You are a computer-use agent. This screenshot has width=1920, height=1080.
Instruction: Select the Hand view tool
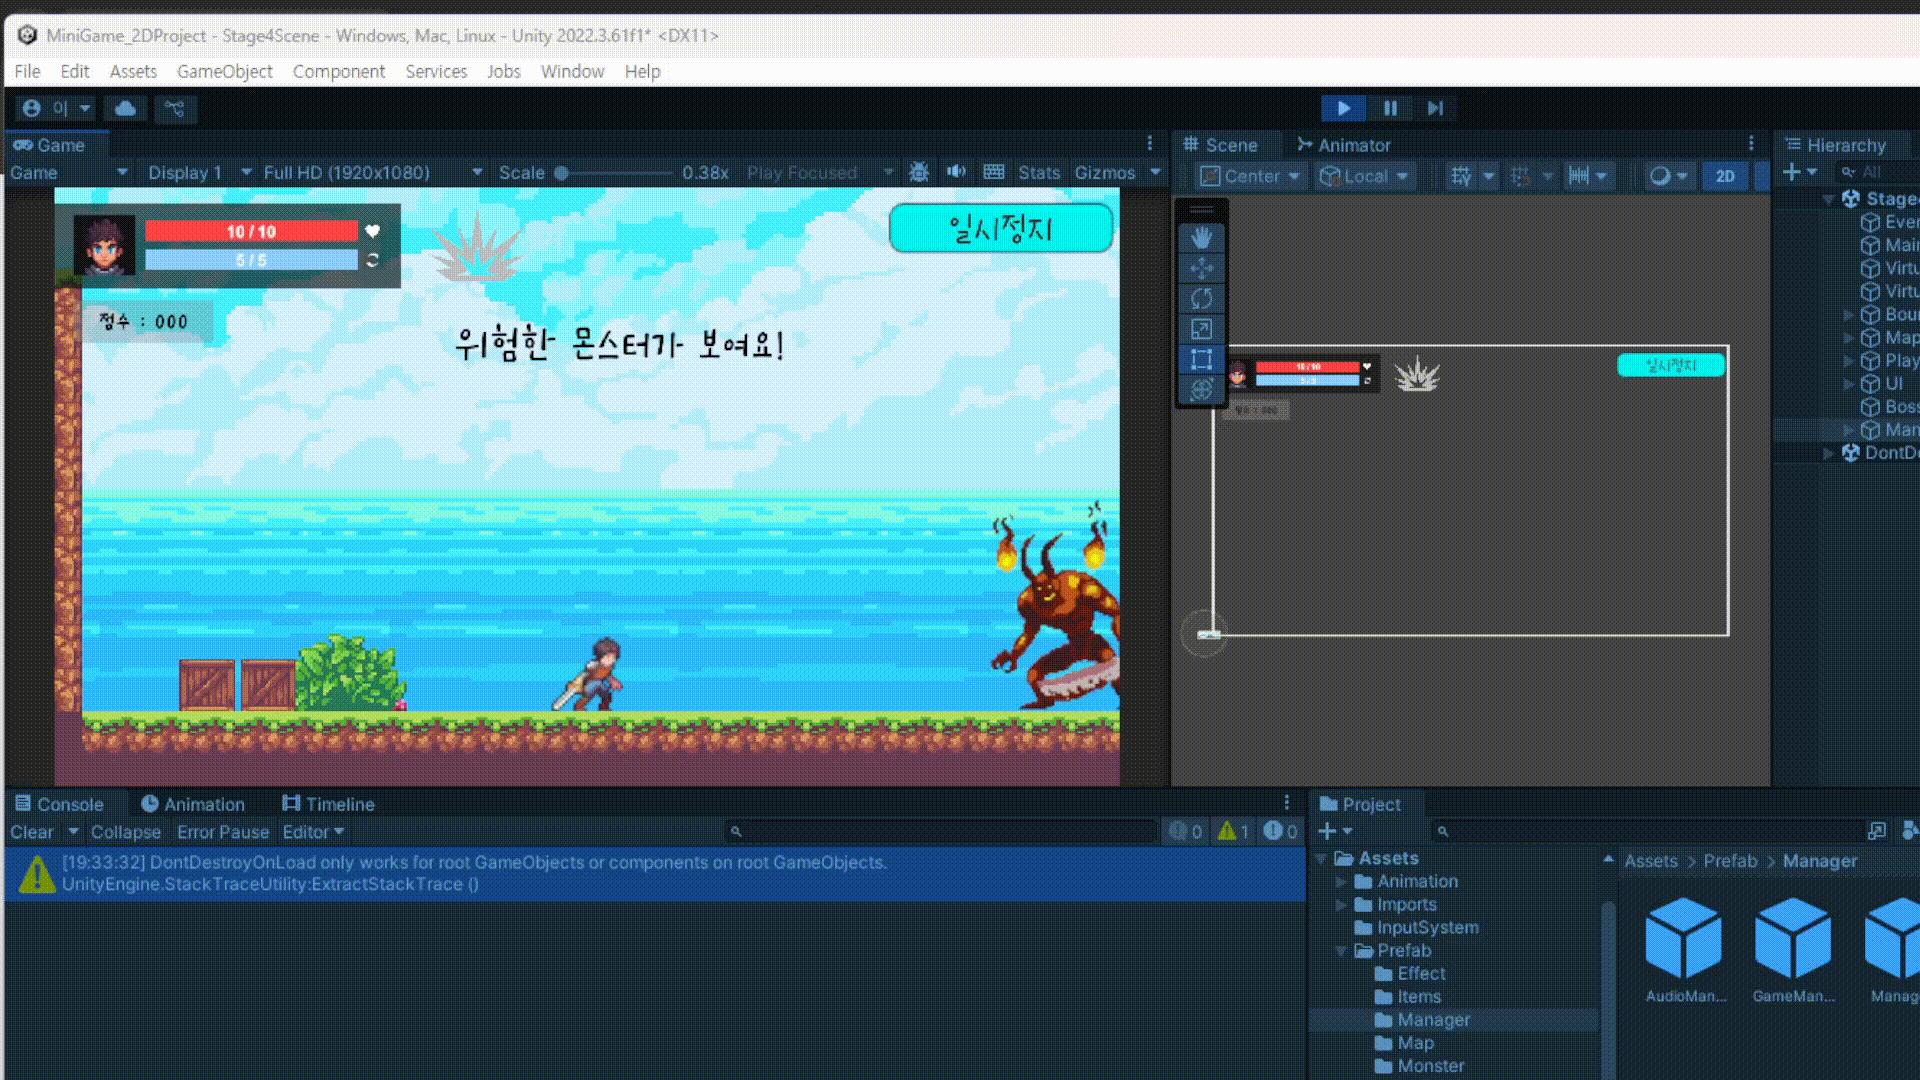[1201, 237]
